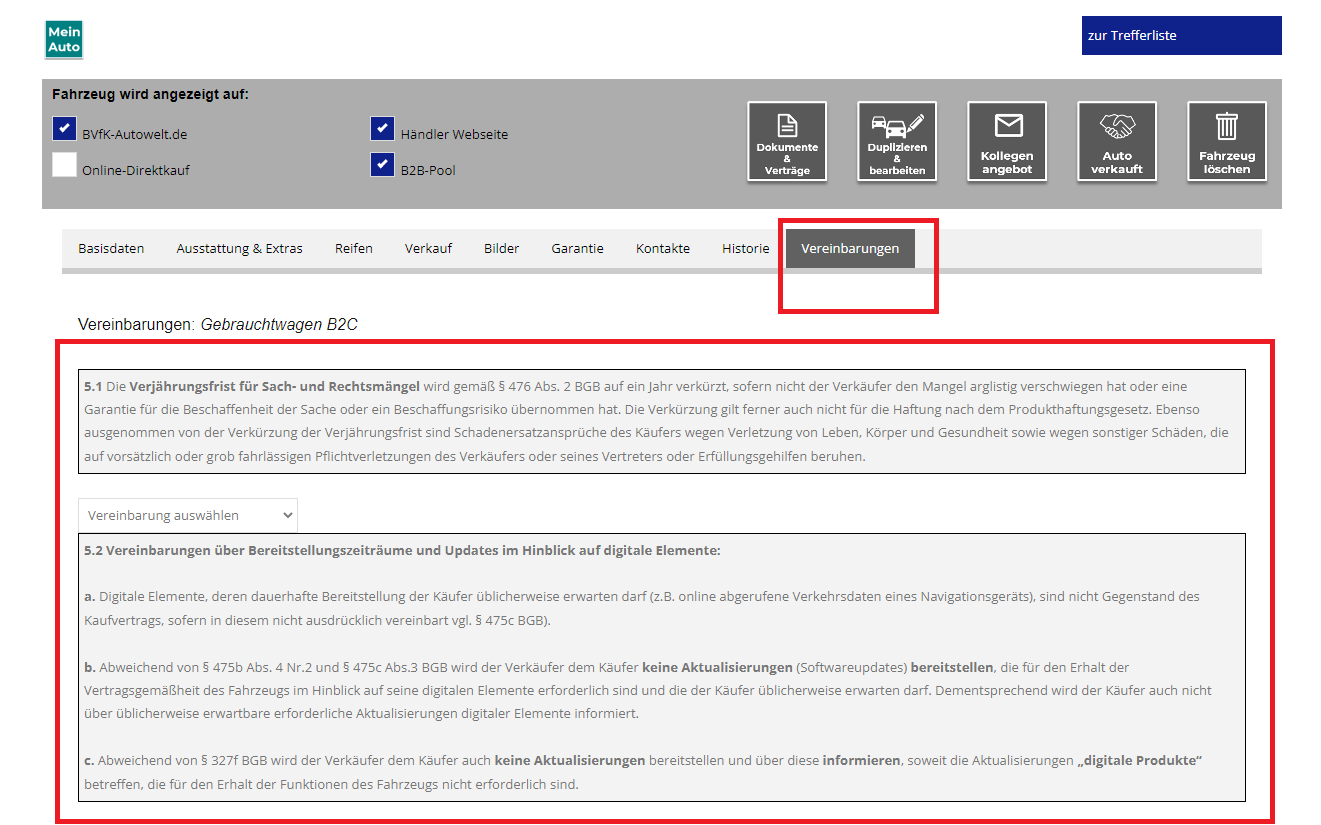The image size is (1321, 825).
Task: Enable the Online-Direktkauf checkbox
Action: [65, 165]
